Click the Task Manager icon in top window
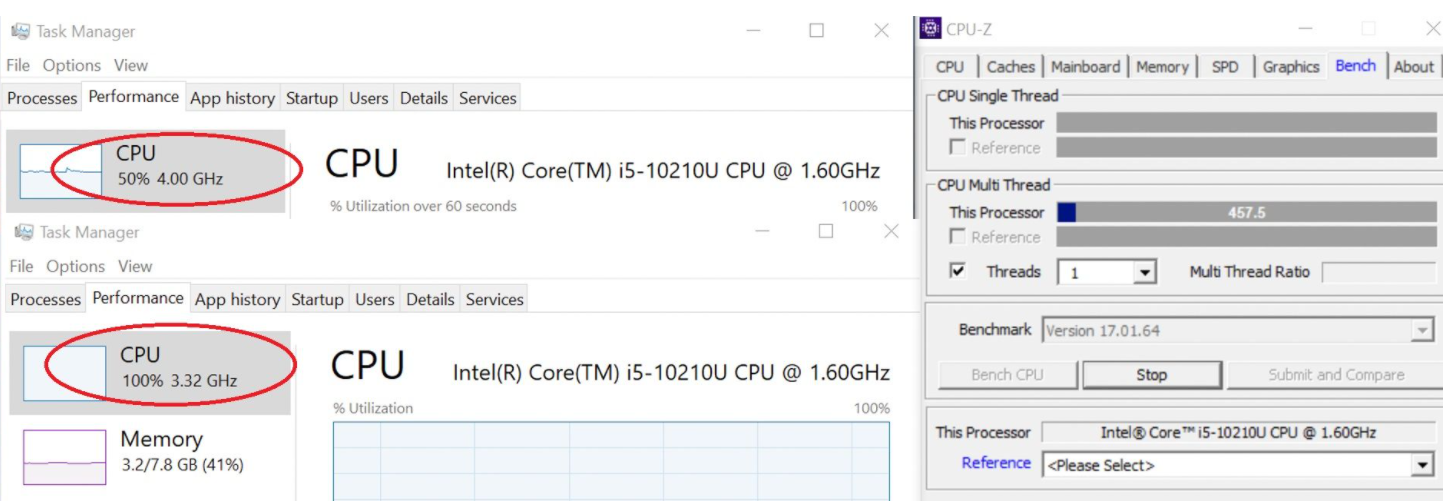Screen dimensions: 1452x501 click(x=20, y=31)
